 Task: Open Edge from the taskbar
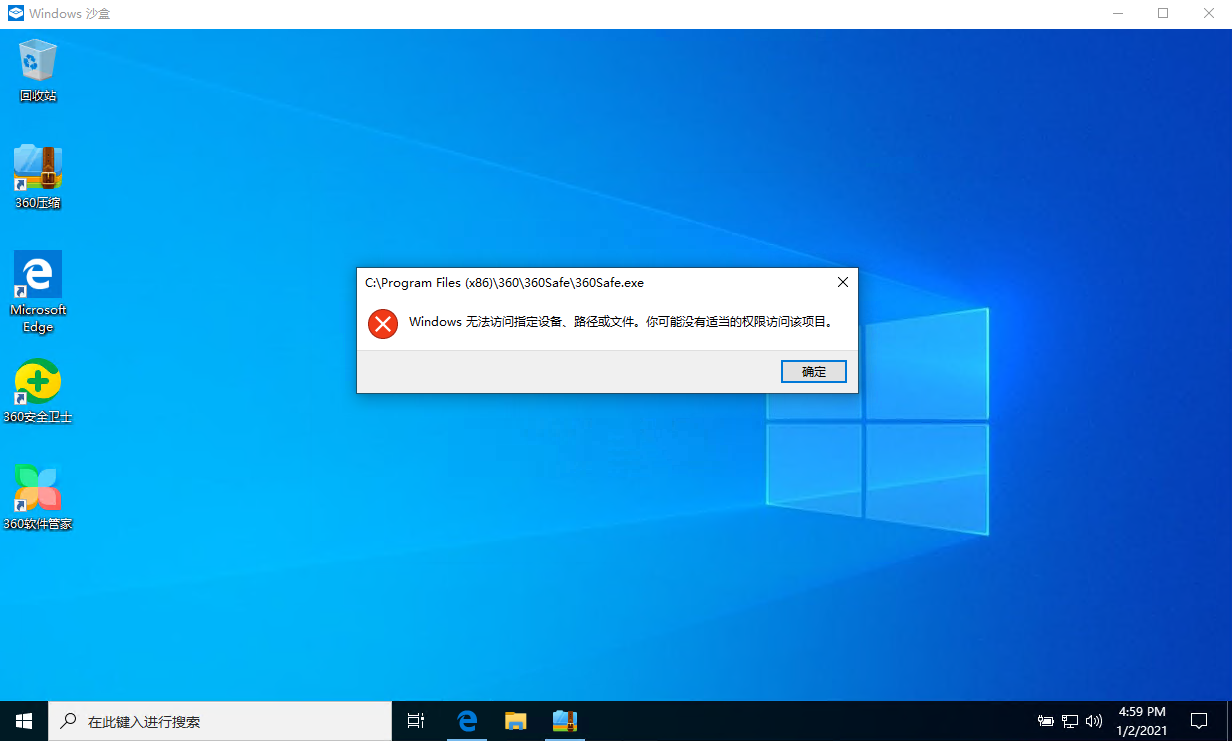(x=466, y=721)
